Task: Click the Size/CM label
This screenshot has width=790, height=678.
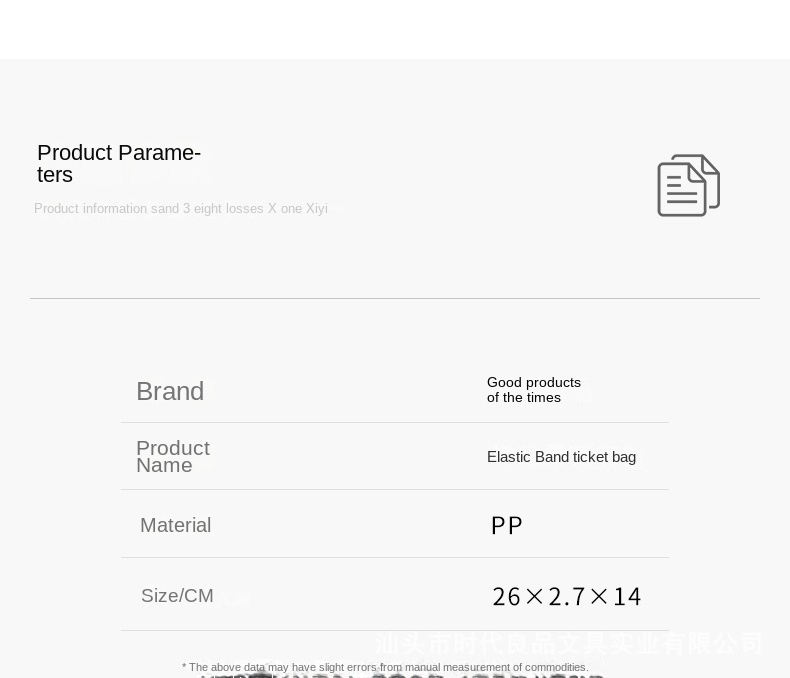Action: pos(177,596)
